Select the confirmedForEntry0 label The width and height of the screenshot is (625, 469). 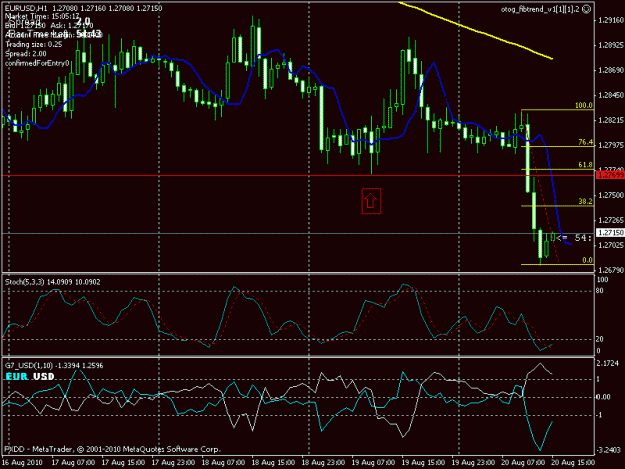pyautogui.click(x=37, y=63)
